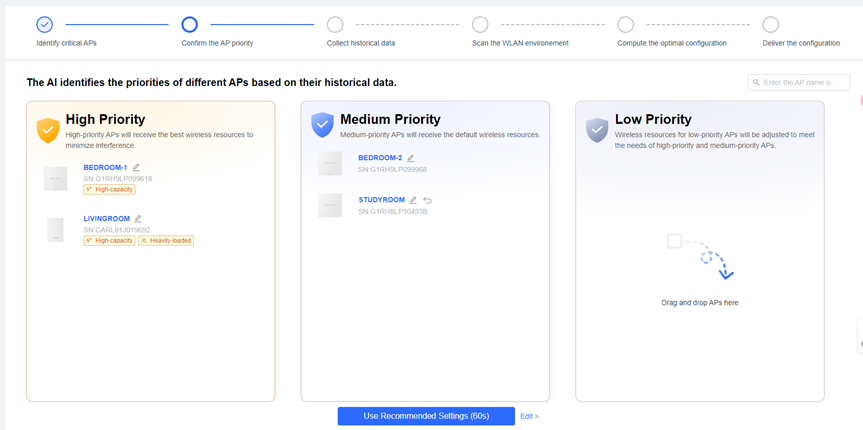Click the High Priority yellow shield icon
The image size is (863, 430).
(48, 130)
